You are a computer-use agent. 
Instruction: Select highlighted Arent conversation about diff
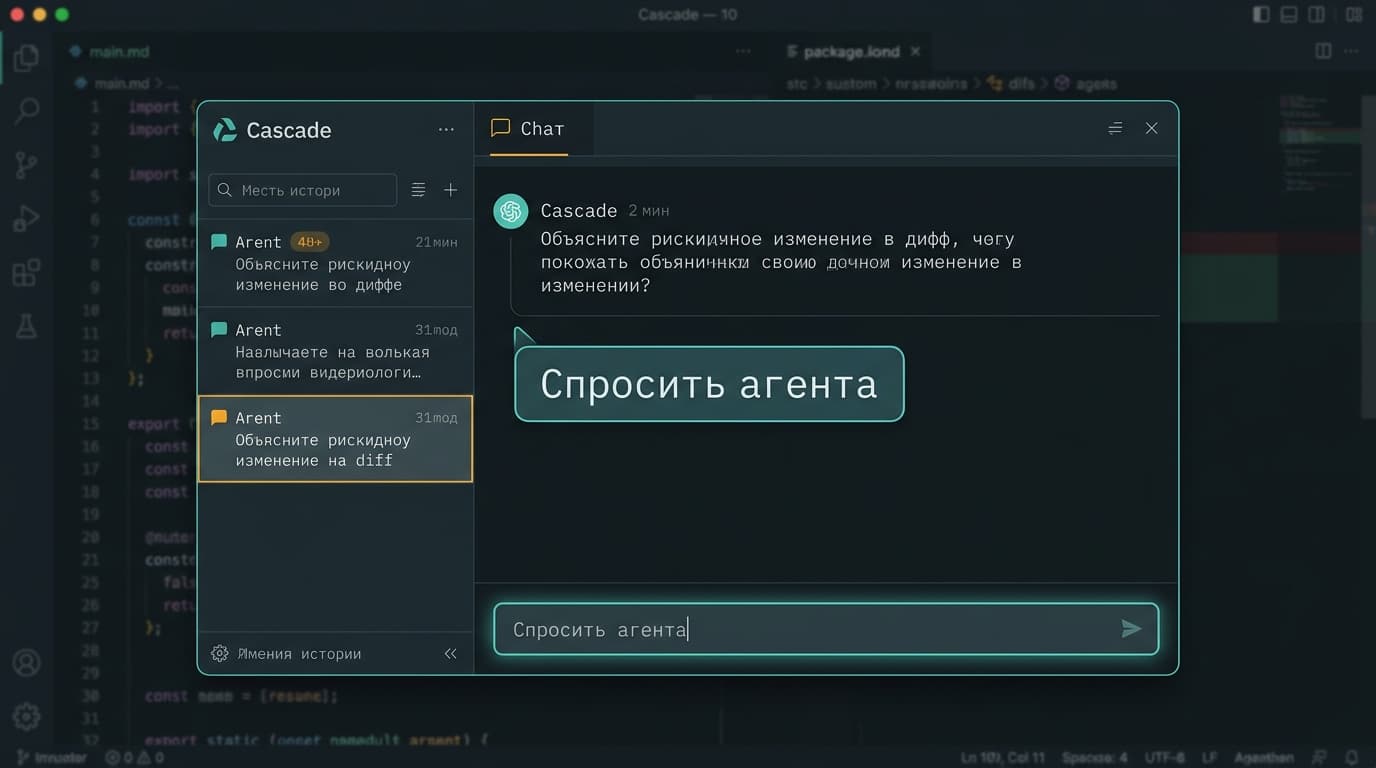point(335,439)
